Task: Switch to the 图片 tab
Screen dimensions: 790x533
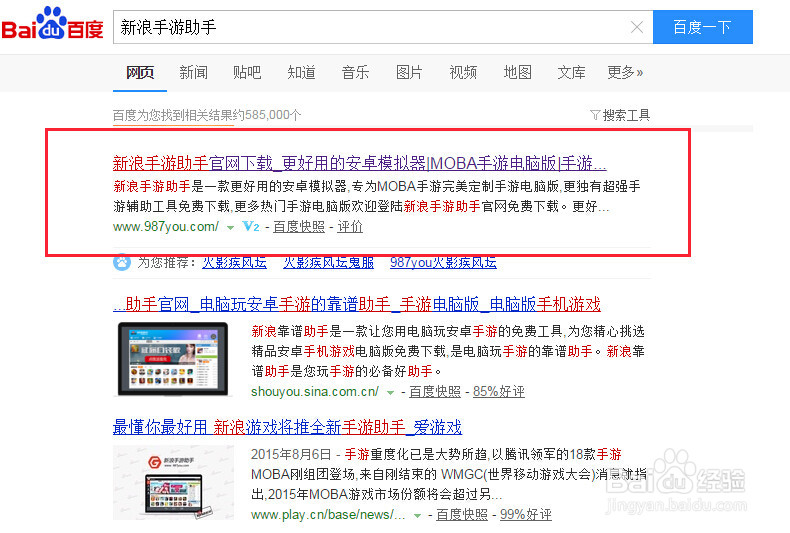Action: [x=409, y=73]
